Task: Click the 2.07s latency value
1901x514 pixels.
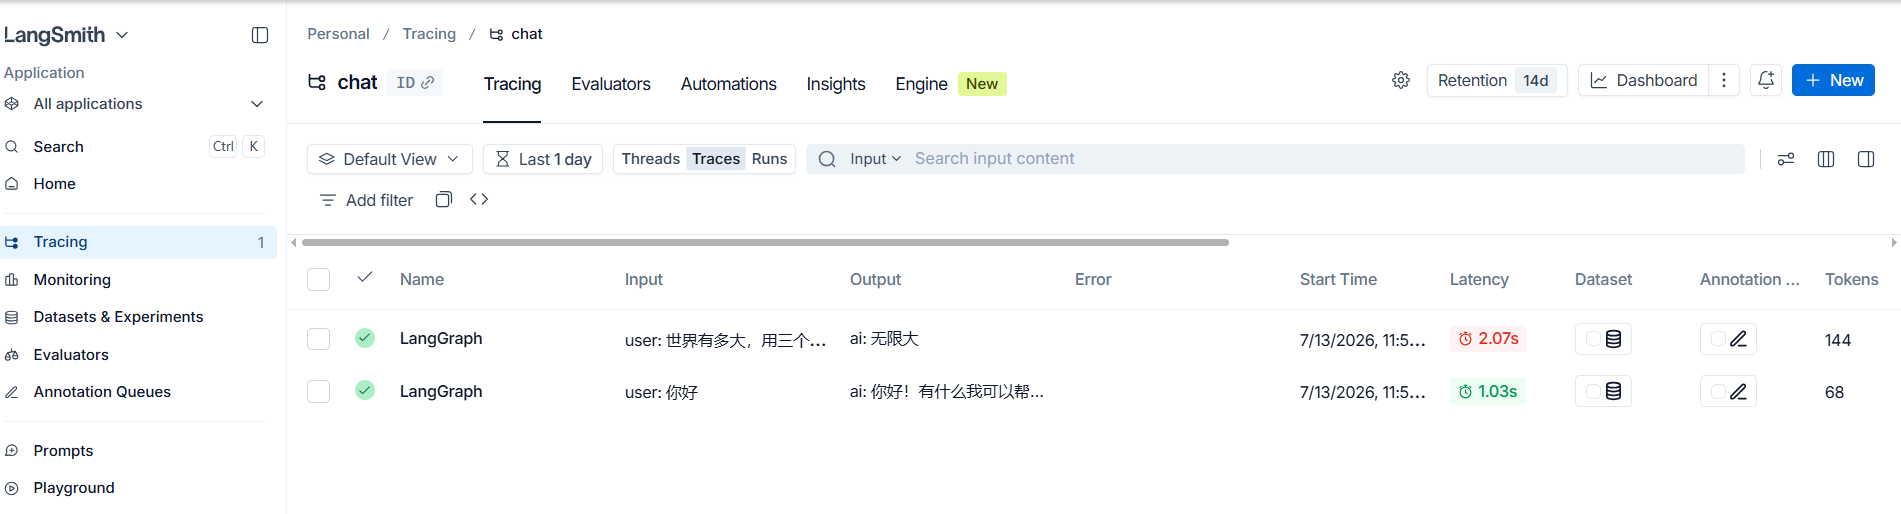Action: (x=1488, y=339)
